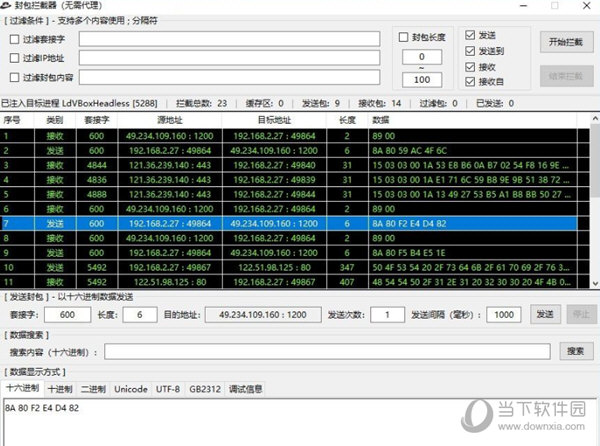600x446 pixels.
Task: Enable the 过滤IP地址 checkbox
Action: pos(14,58)
